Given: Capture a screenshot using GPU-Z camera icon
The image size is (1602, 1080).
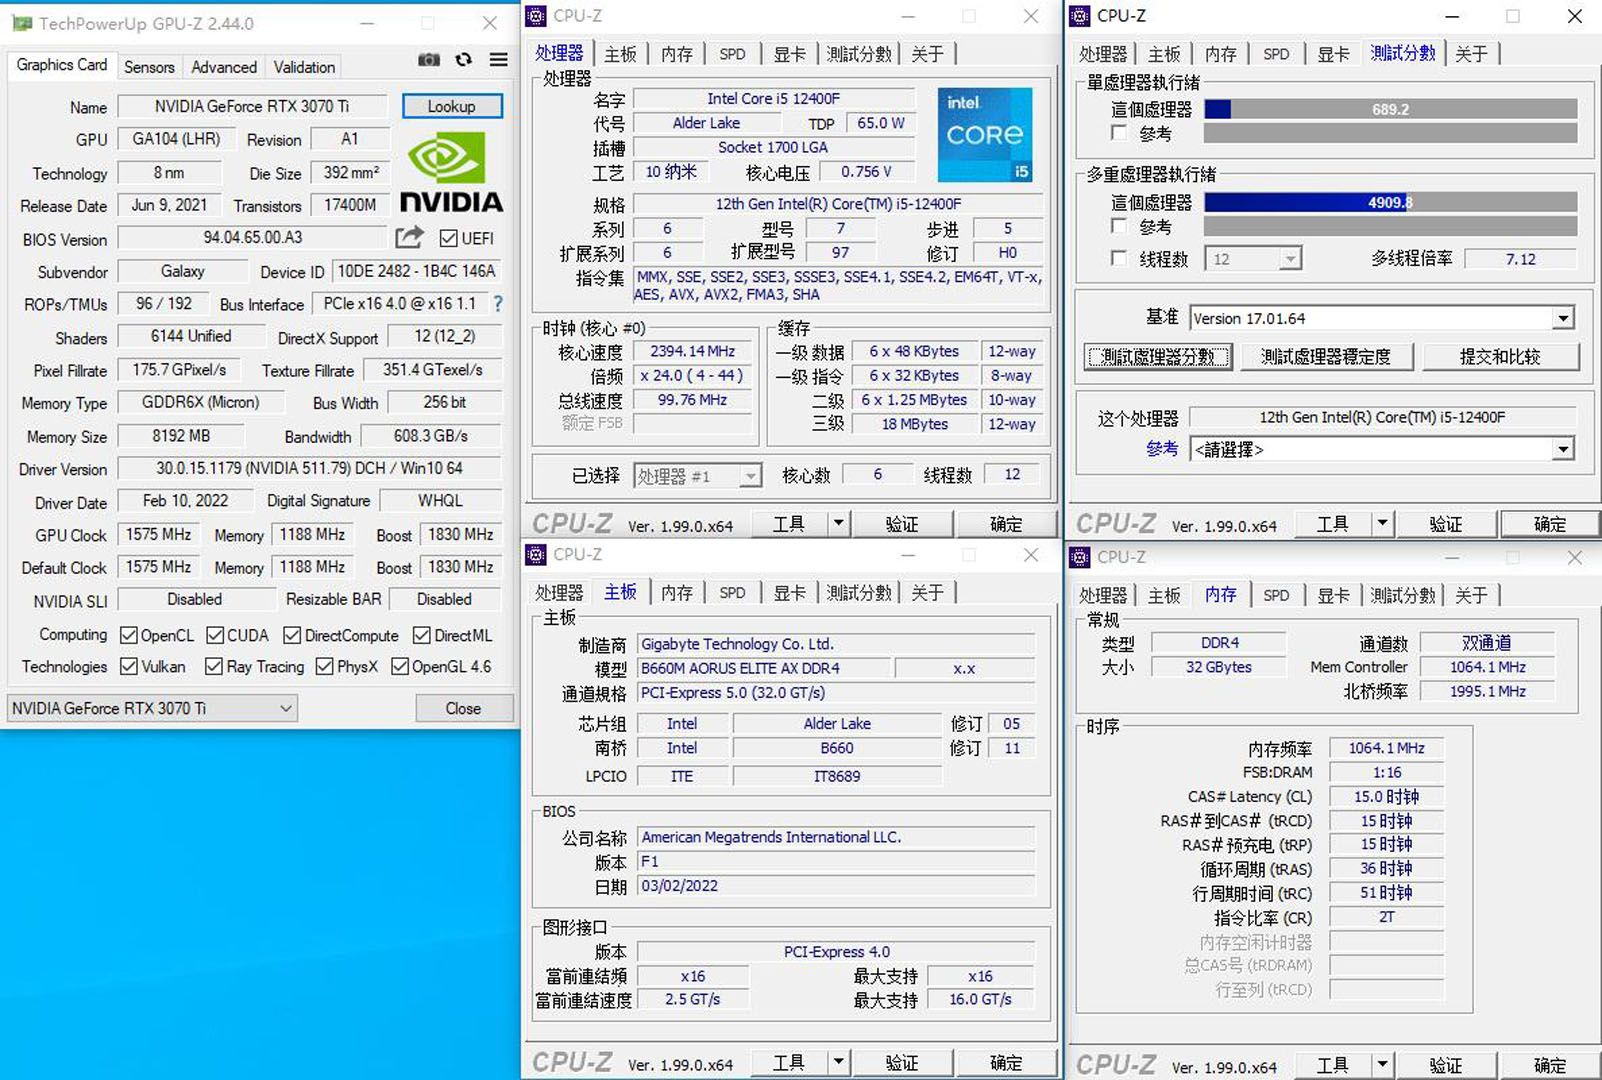Looking at the screenshot, I should point(429,60).
